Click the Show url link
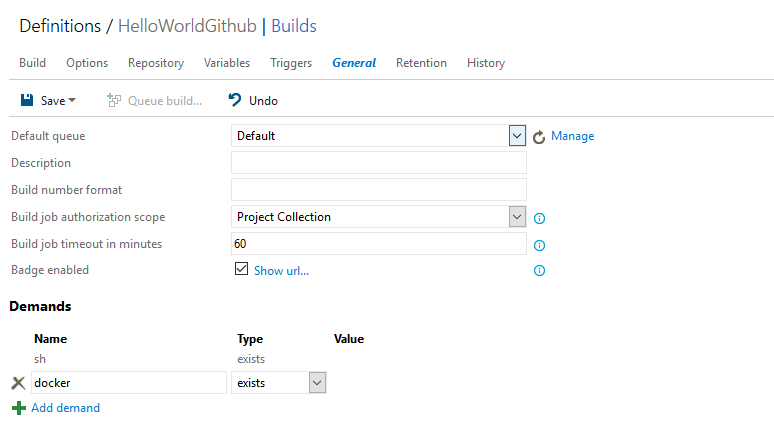The height and width of the screenshot is (426, 774). click(281, 270)
